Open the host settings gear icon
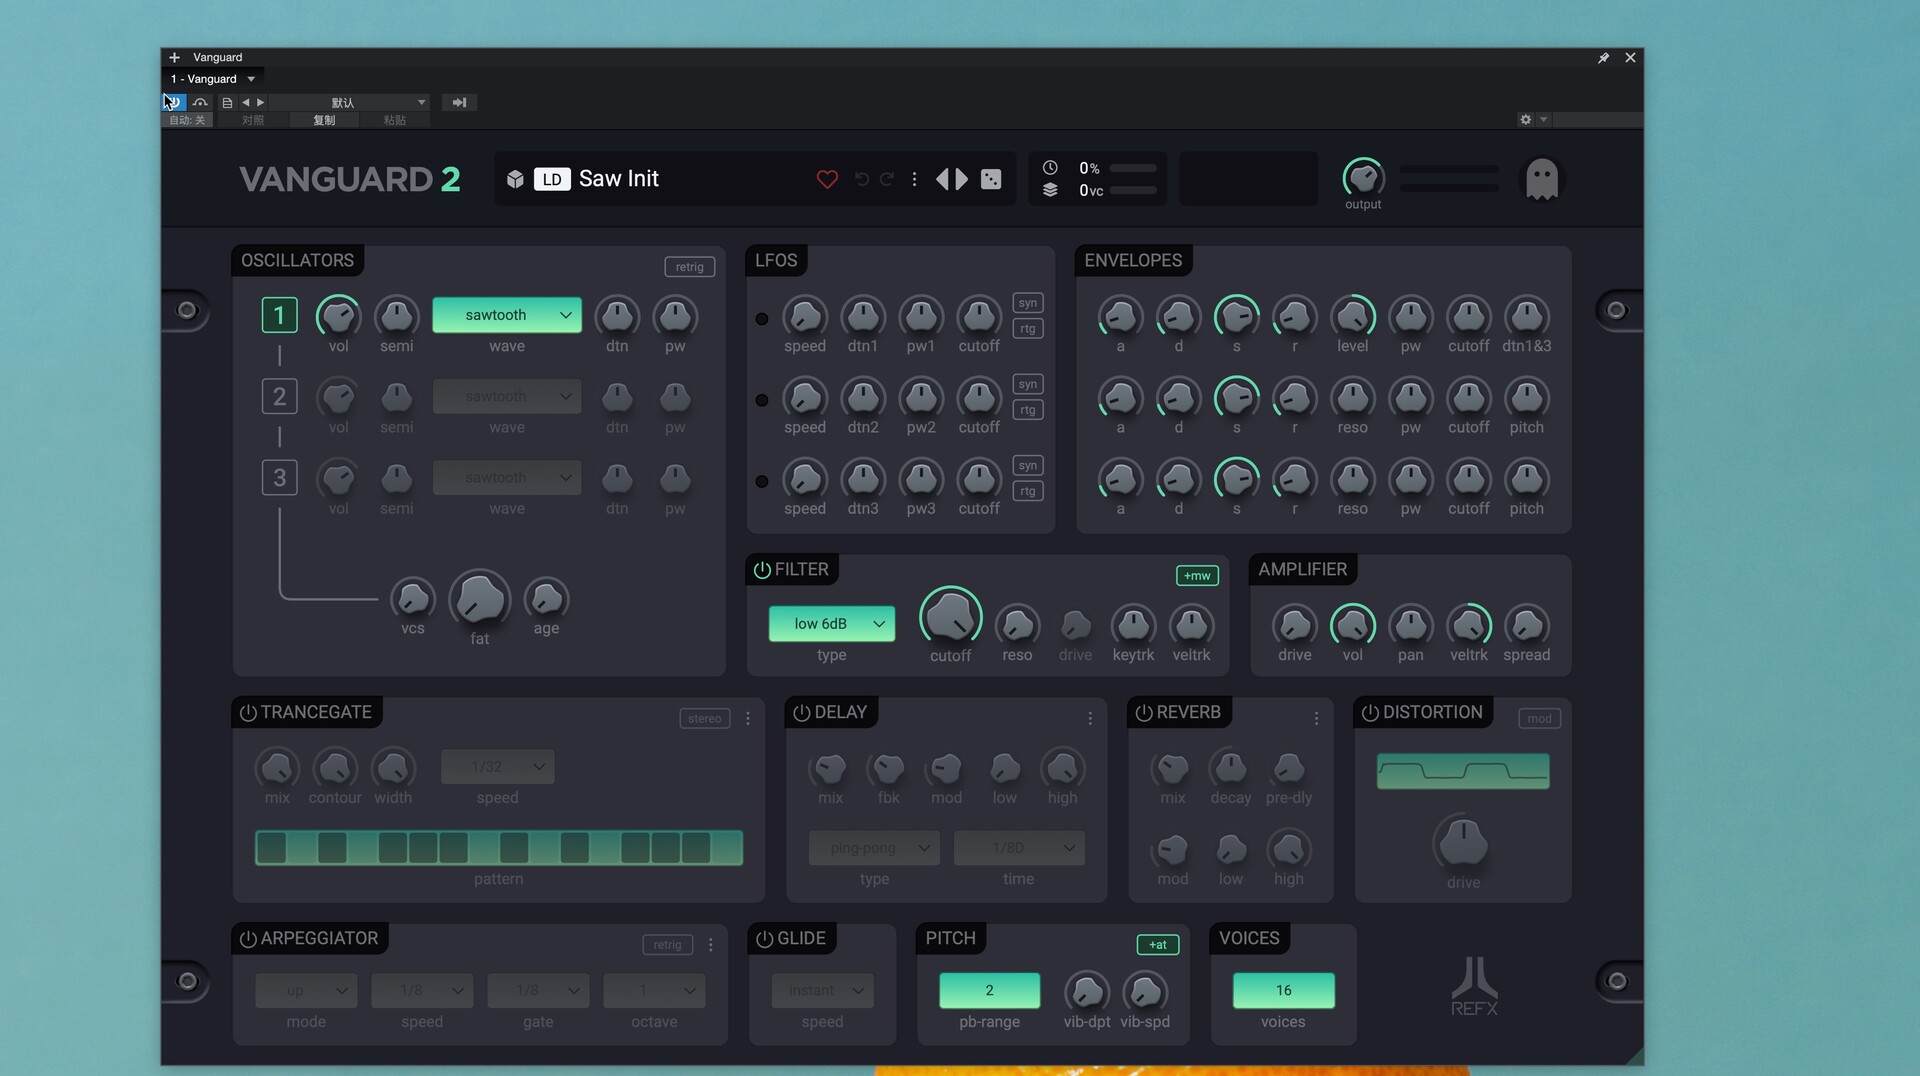Viewport: 1920px width, 1076px height. 1525,119
